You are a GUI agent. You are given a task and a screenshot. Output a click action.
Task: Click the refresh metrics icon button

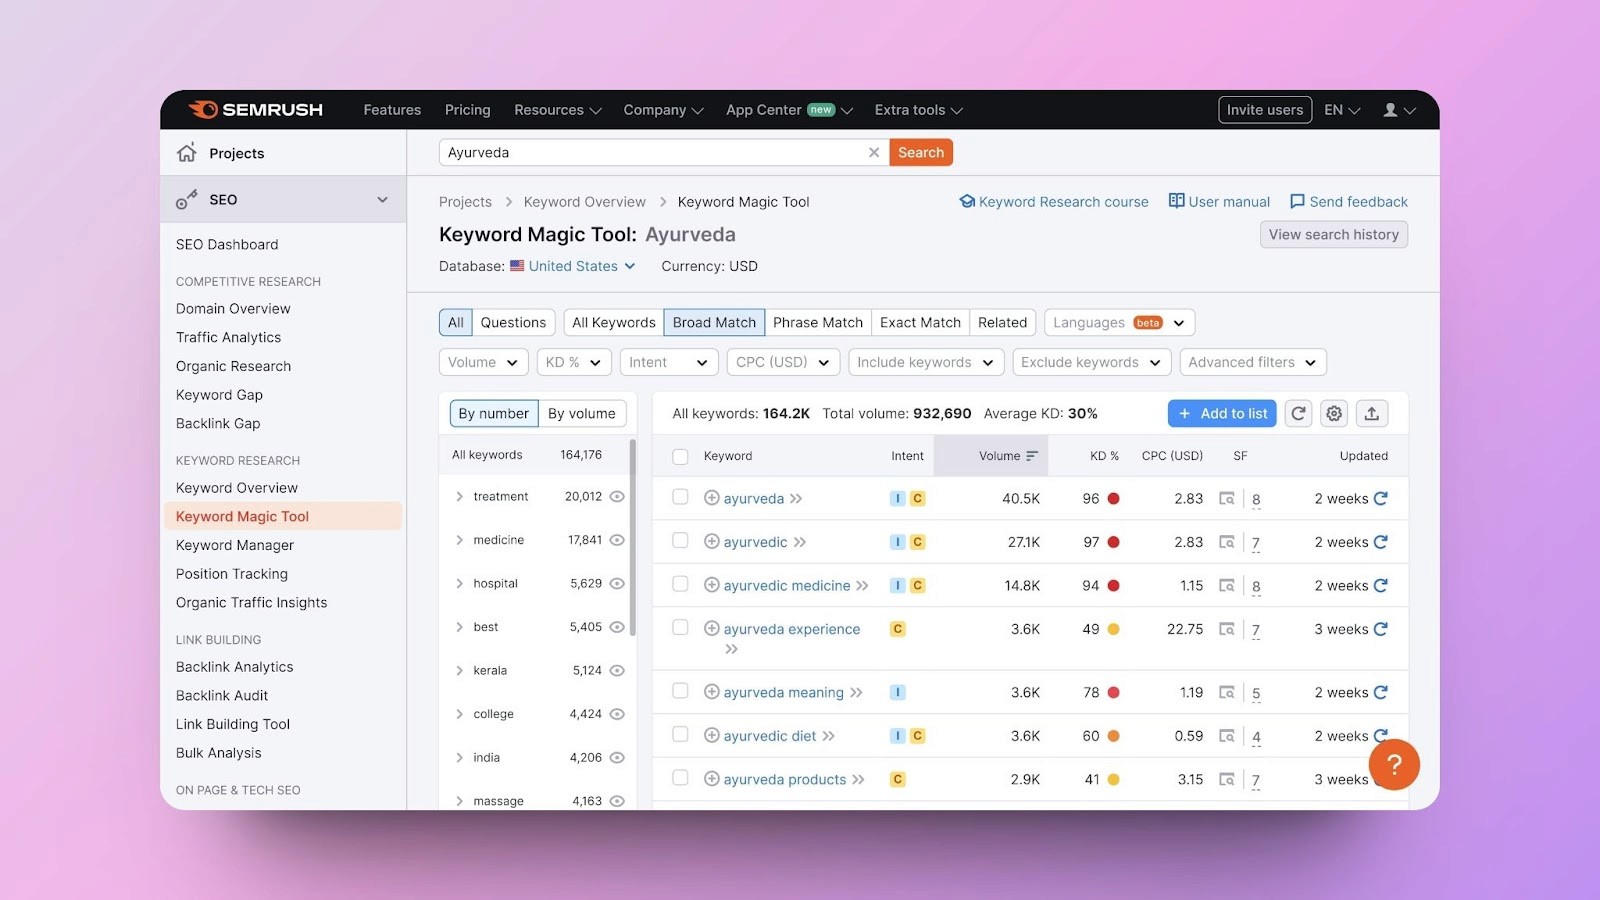(x=1298, y=413)
